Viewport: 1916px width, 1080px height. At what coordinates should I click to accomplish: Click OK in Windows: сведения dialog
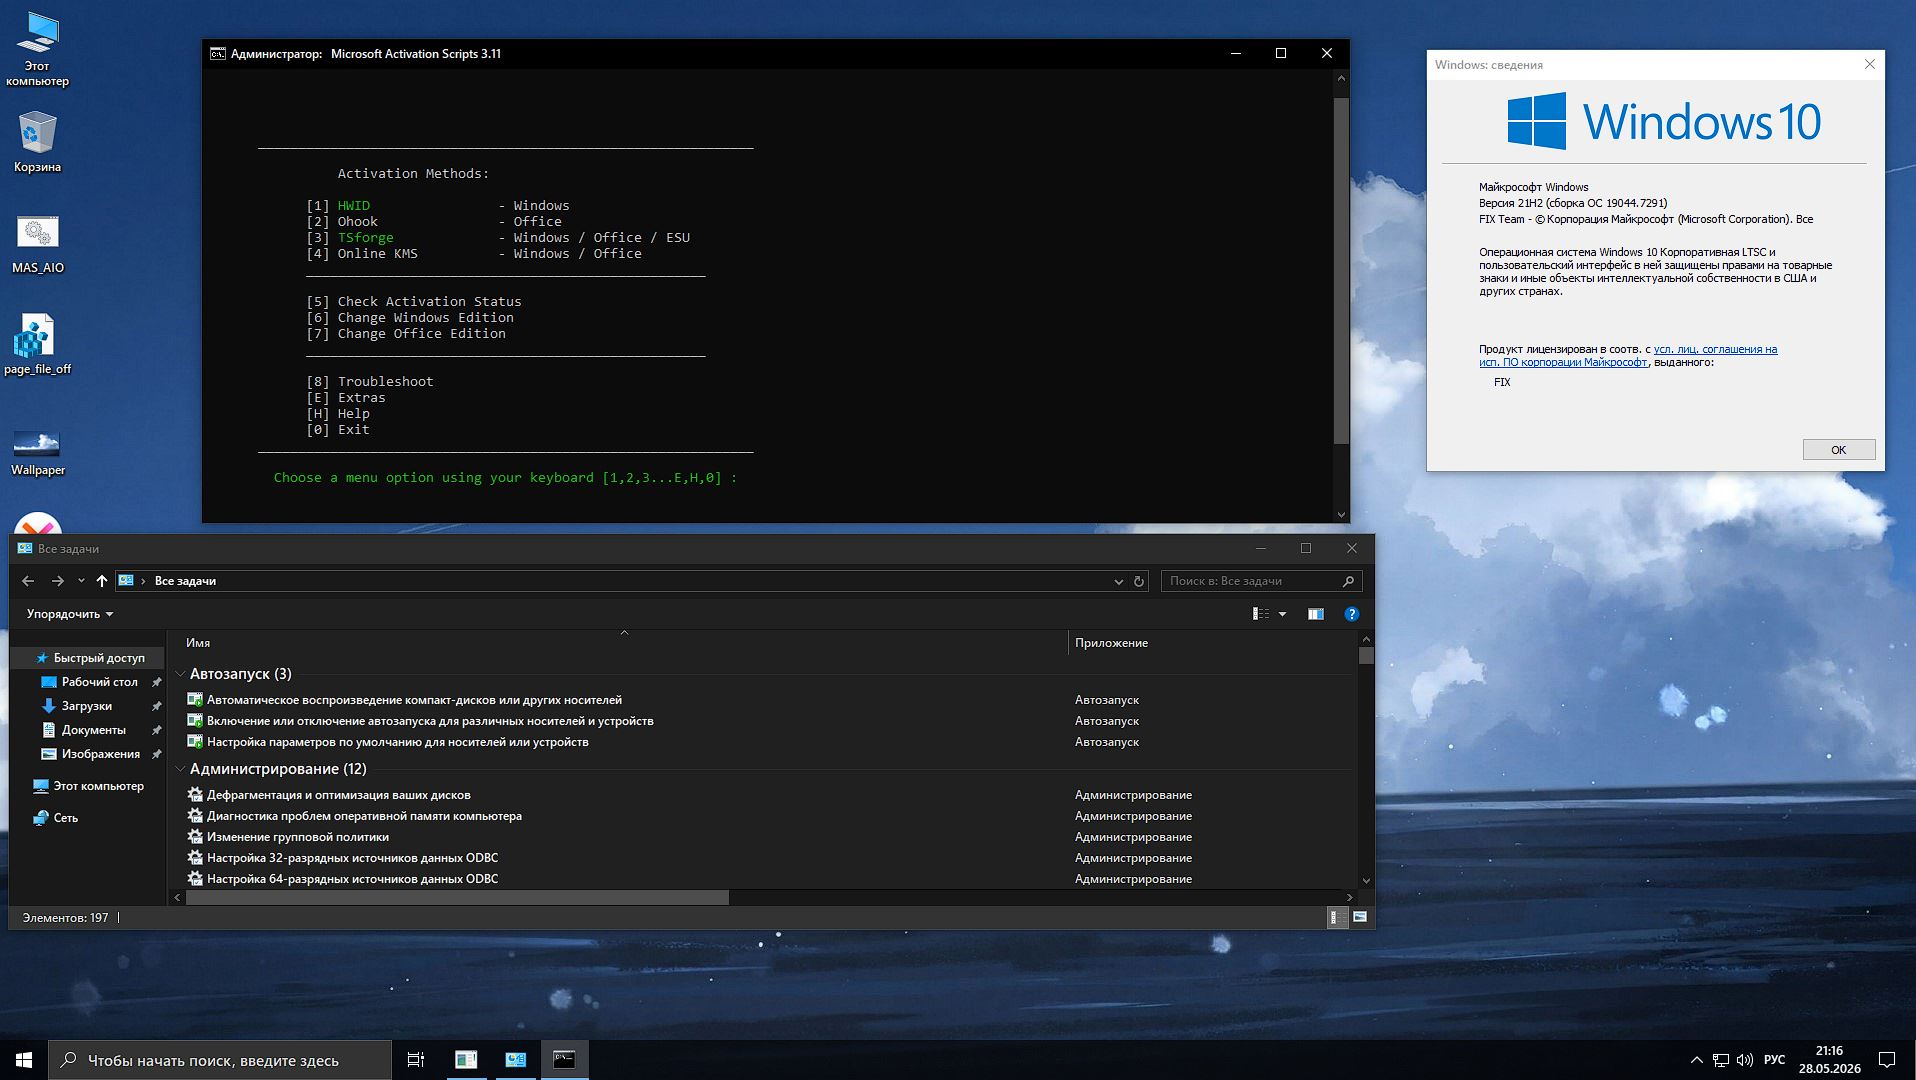coord(1838,450)
